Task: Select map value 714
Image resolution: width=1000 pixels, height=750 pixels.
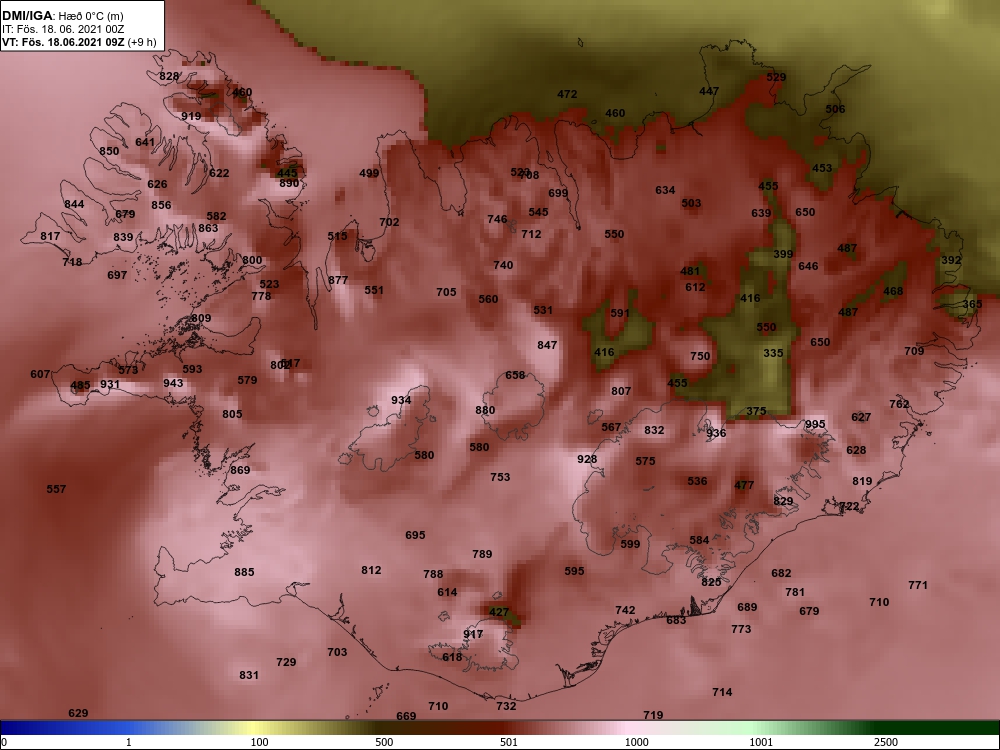Action: click(722, 692)
